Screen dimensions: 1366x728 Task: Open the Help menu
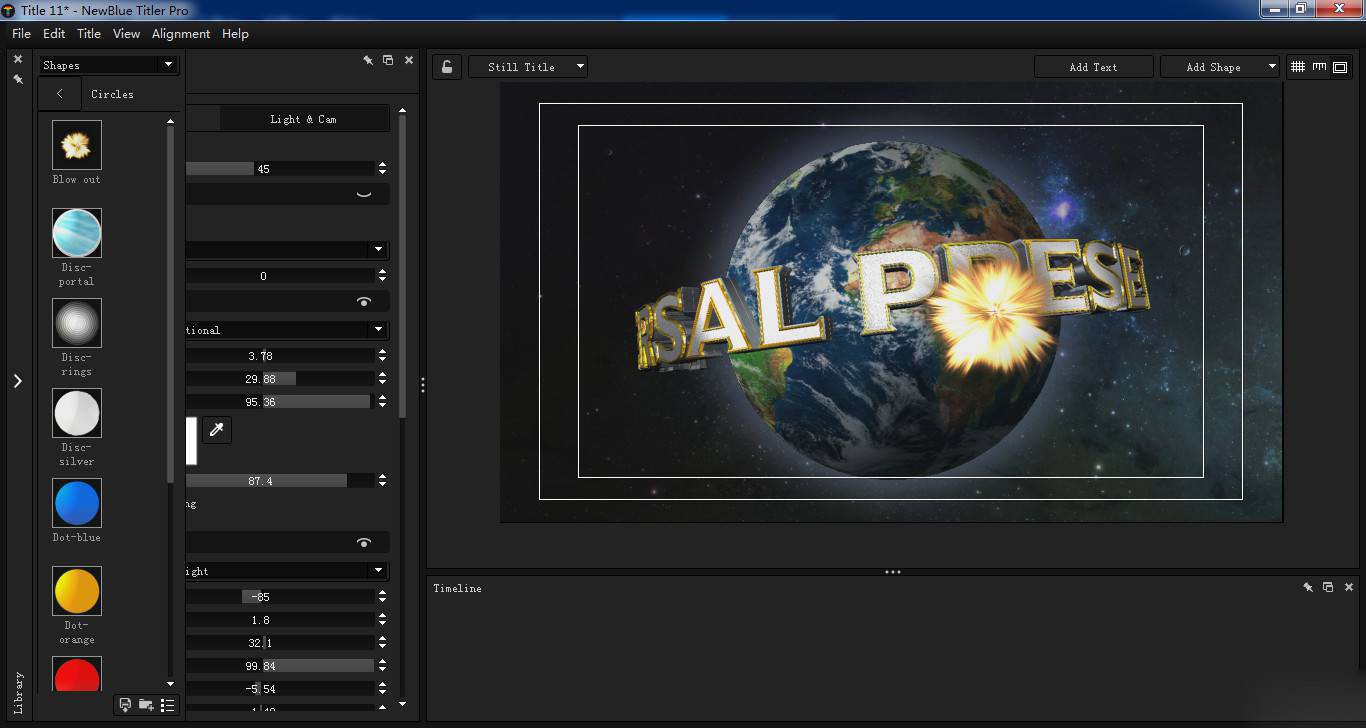tap(235, 34)
